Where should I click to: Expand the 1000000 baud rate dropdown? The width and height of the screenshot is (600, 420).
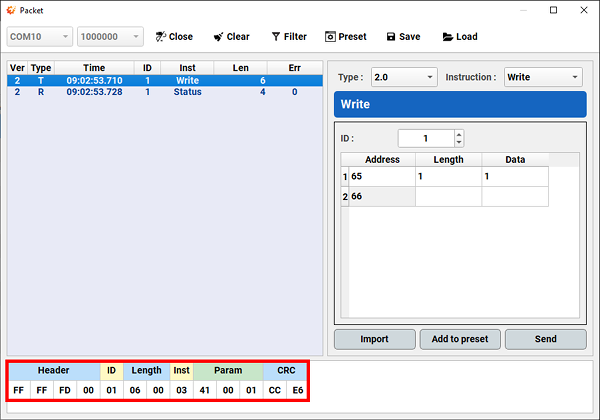(x=136, y=37)
